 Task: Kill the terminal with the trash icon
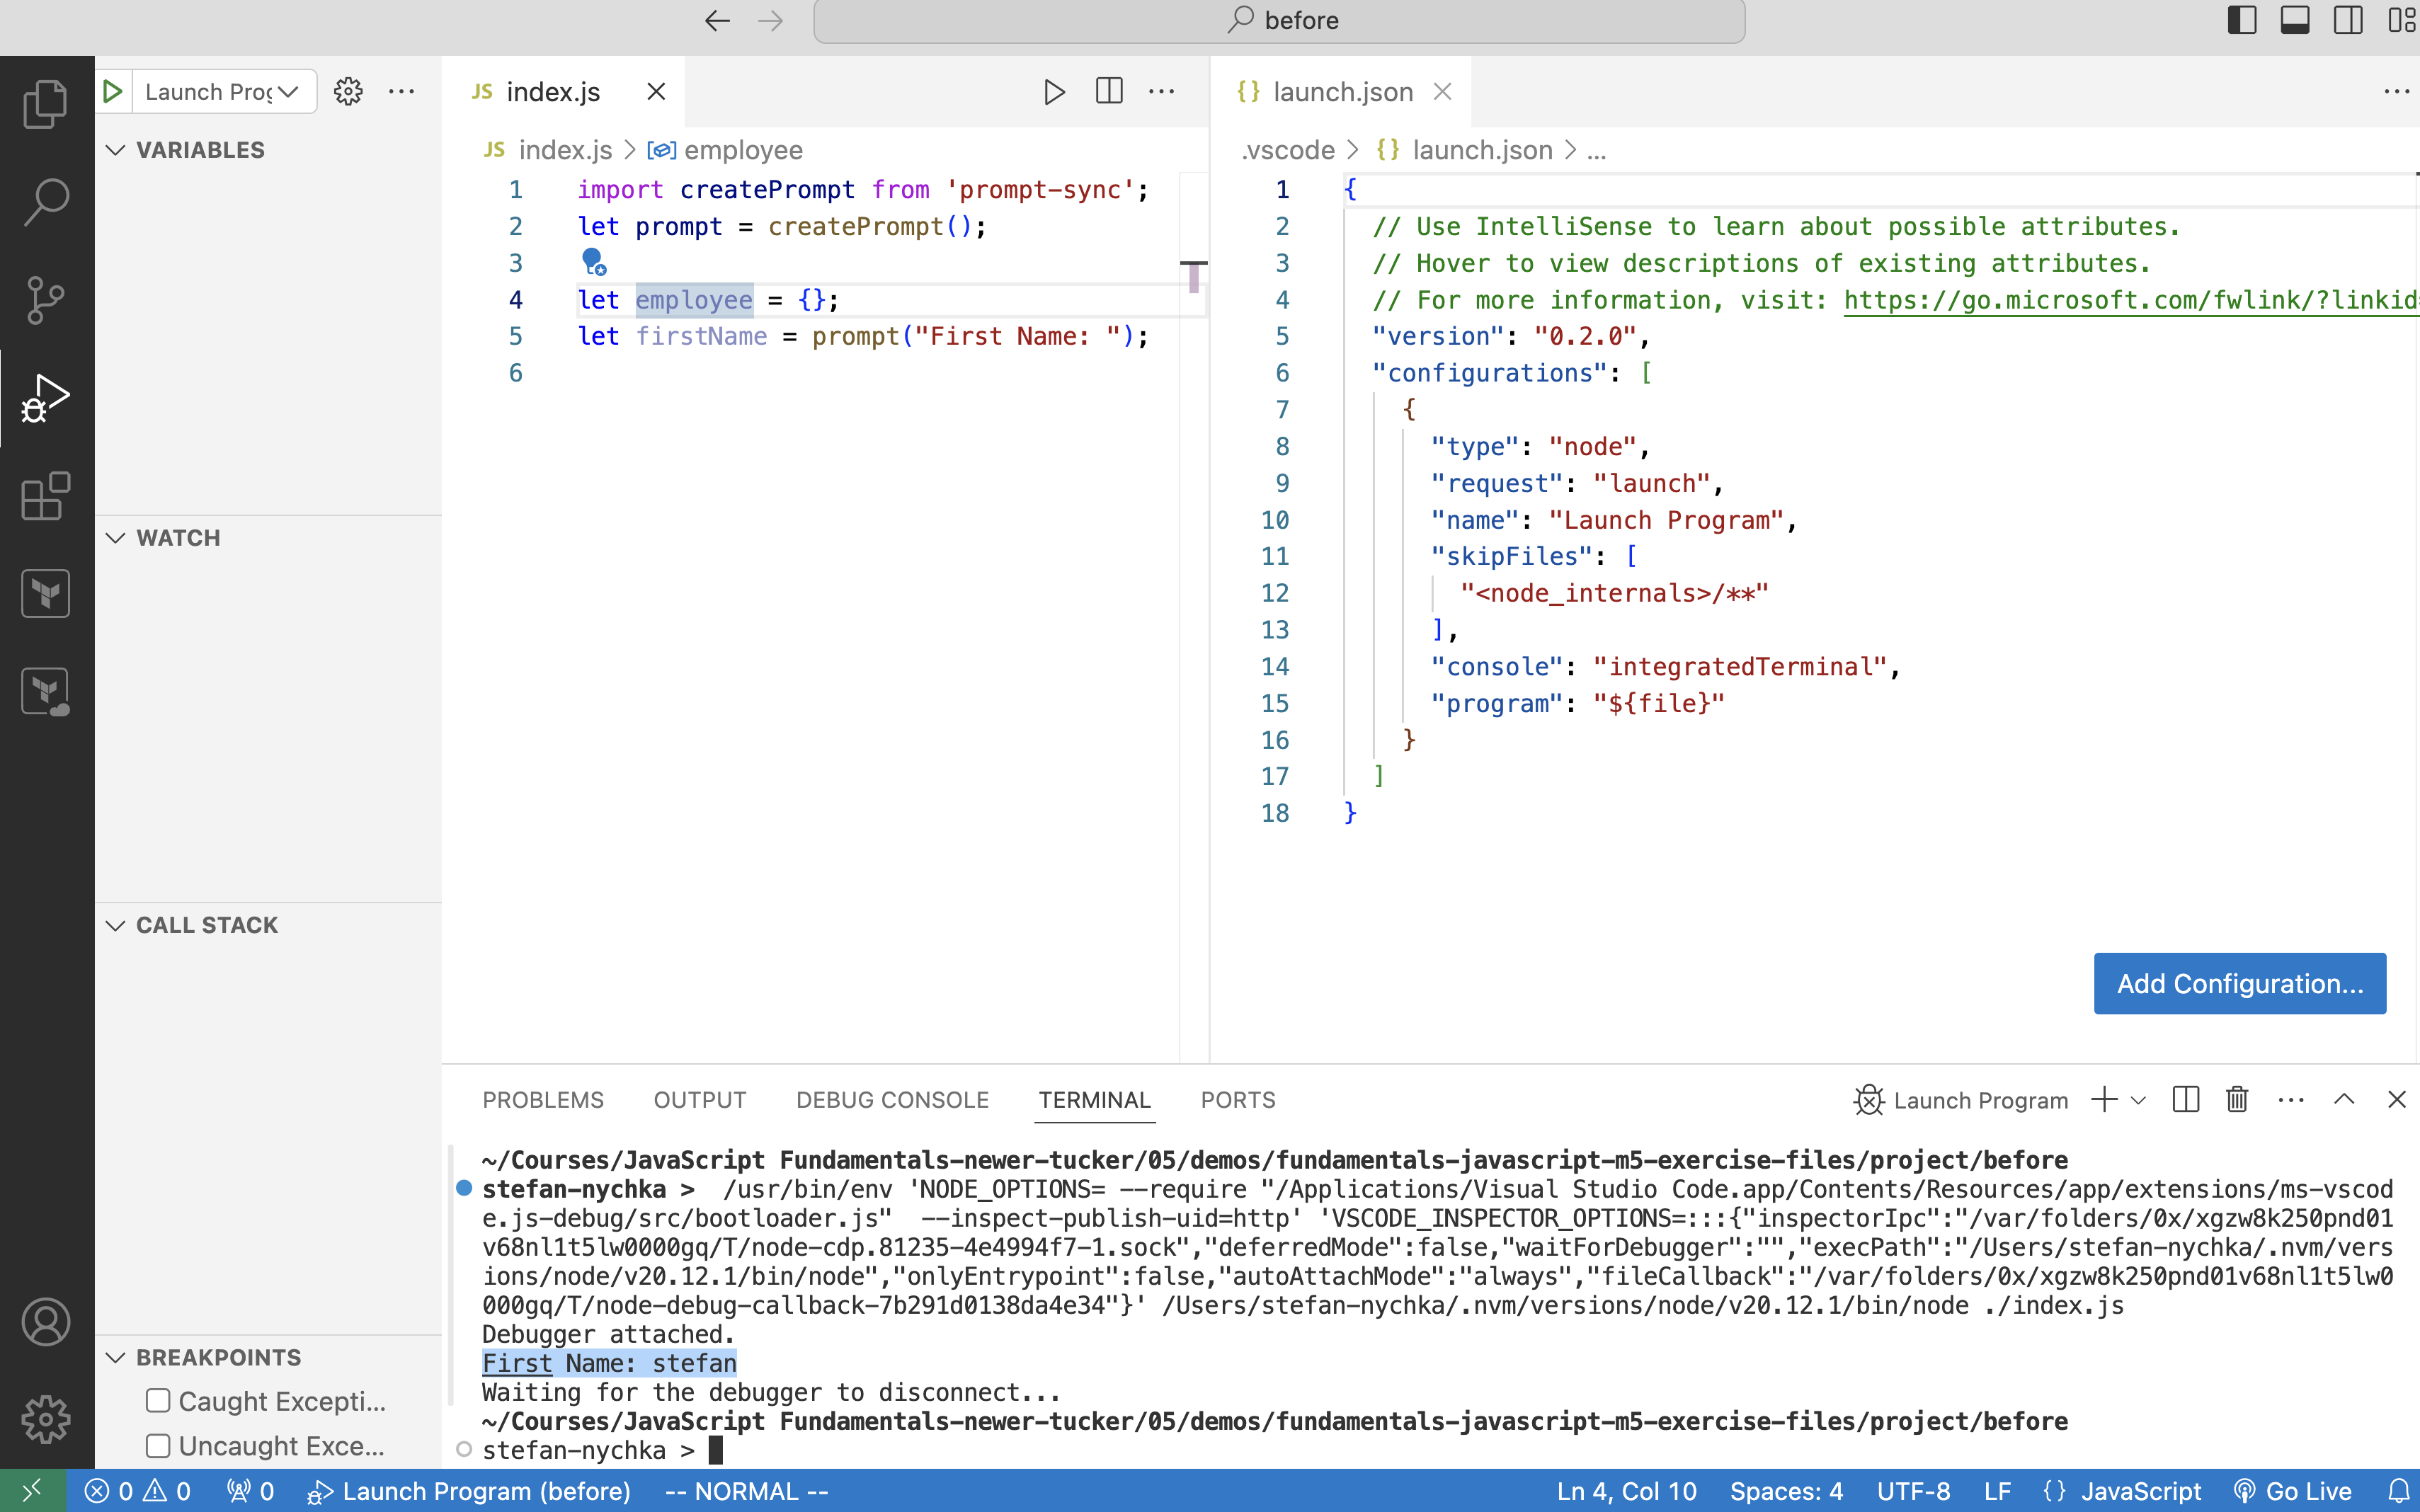point(2237,1100)
